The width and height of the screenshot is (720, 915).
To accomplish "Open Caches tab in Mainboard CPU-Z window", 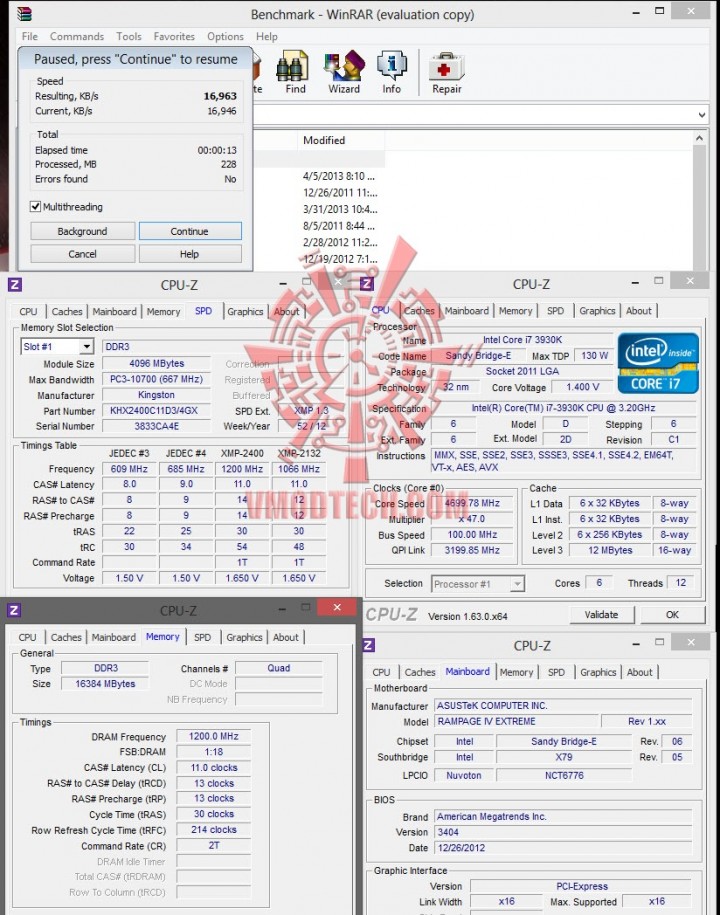I will 420,672.
